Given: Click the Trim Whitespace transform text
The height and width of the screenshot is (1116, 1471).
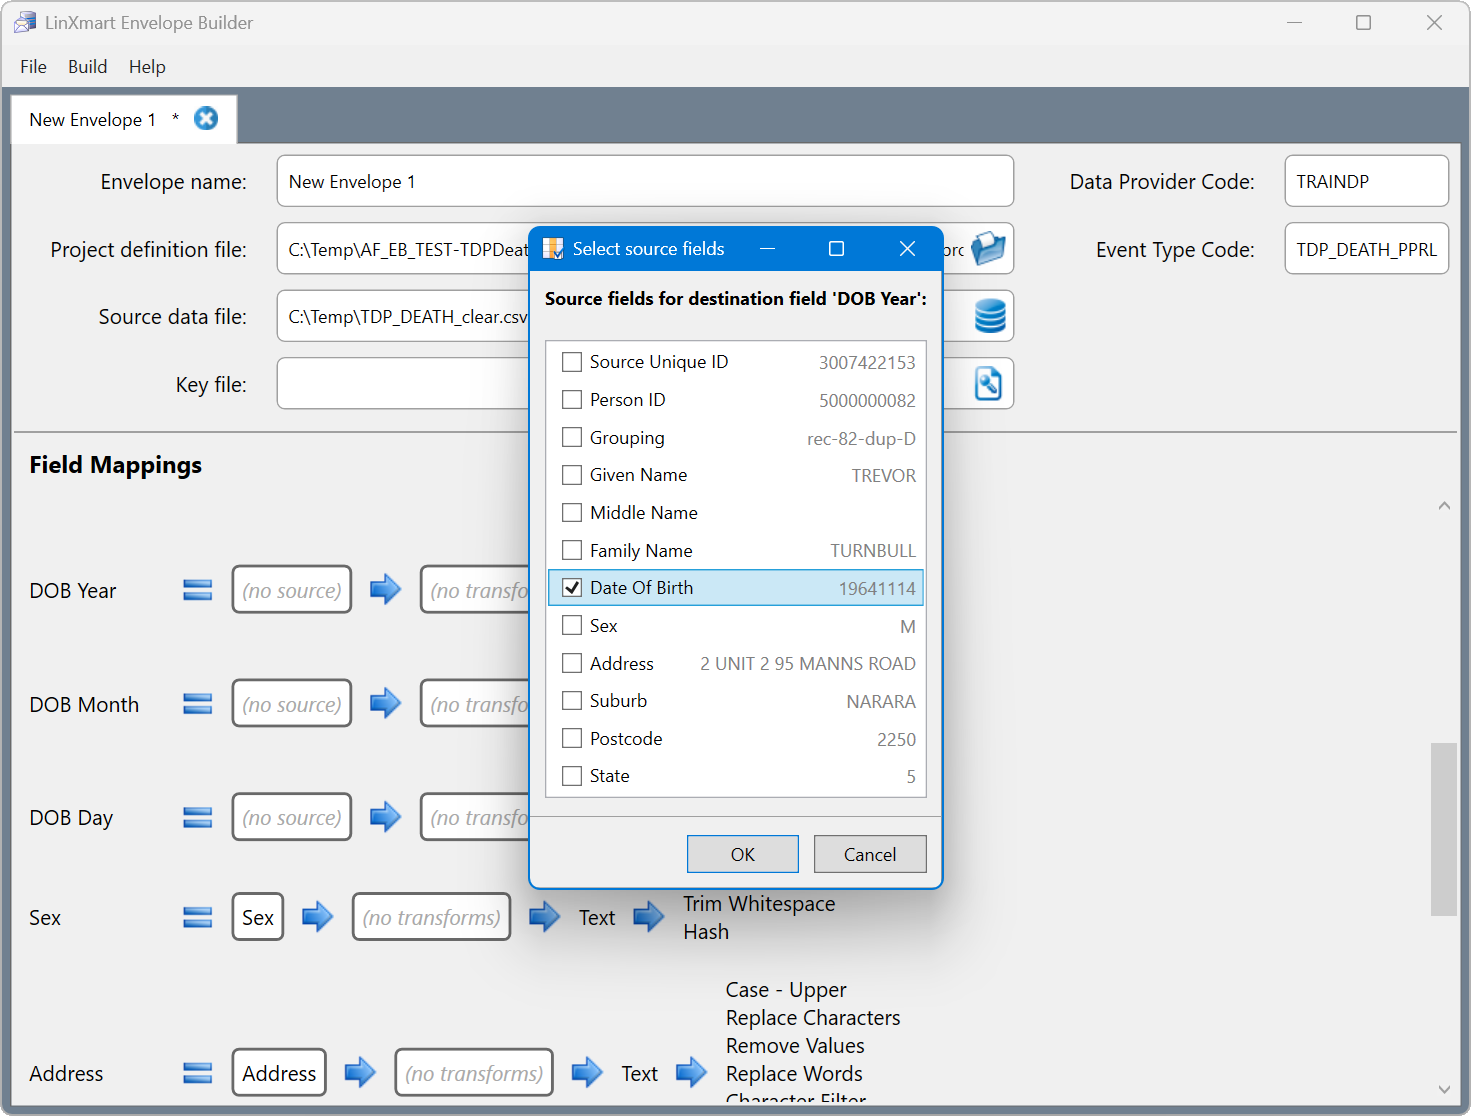Looking at the screenshot, I should pyautogui.click(x=759, y=903).
